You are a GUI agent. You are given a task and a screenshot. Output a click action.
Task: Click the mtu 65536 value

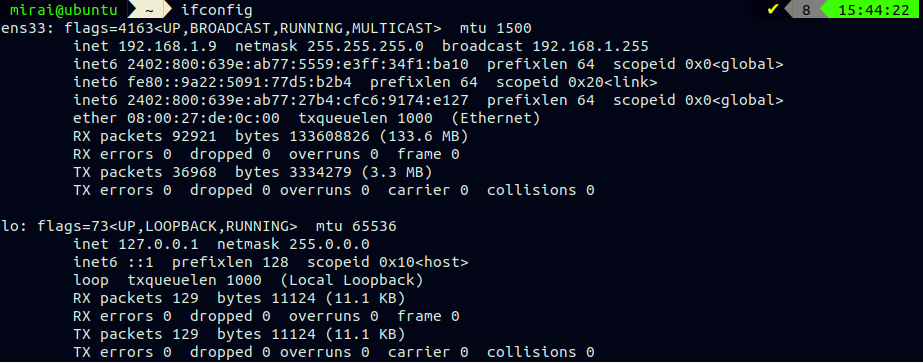tap(356, 227)
